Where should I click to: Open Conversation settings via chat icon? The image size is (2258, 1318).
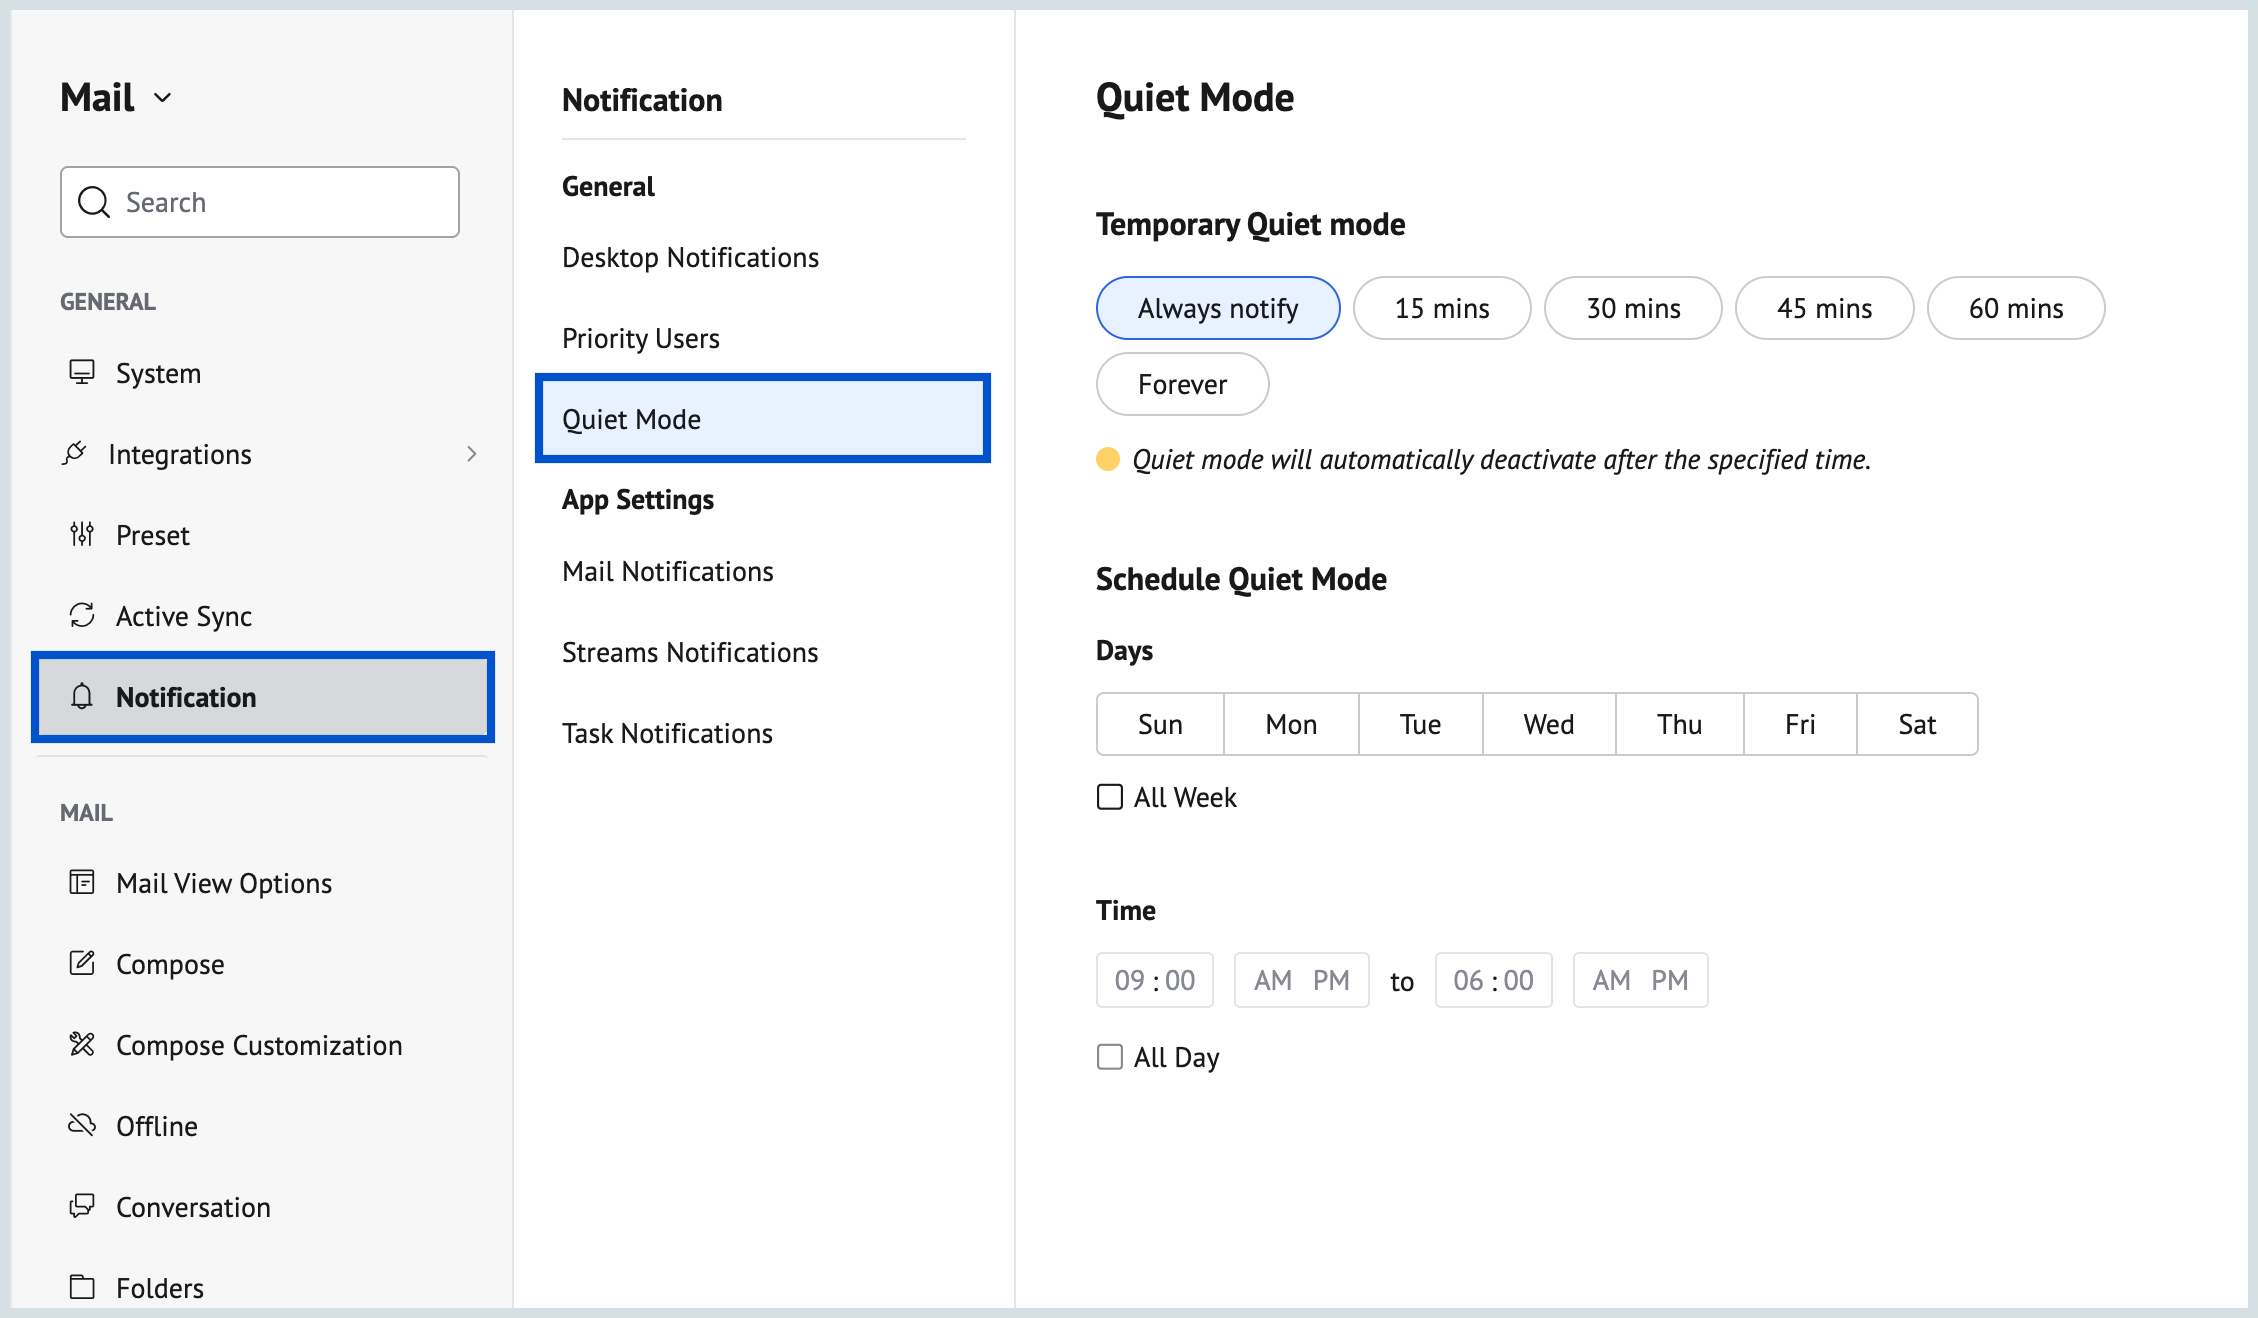[x=81, y=1206]
